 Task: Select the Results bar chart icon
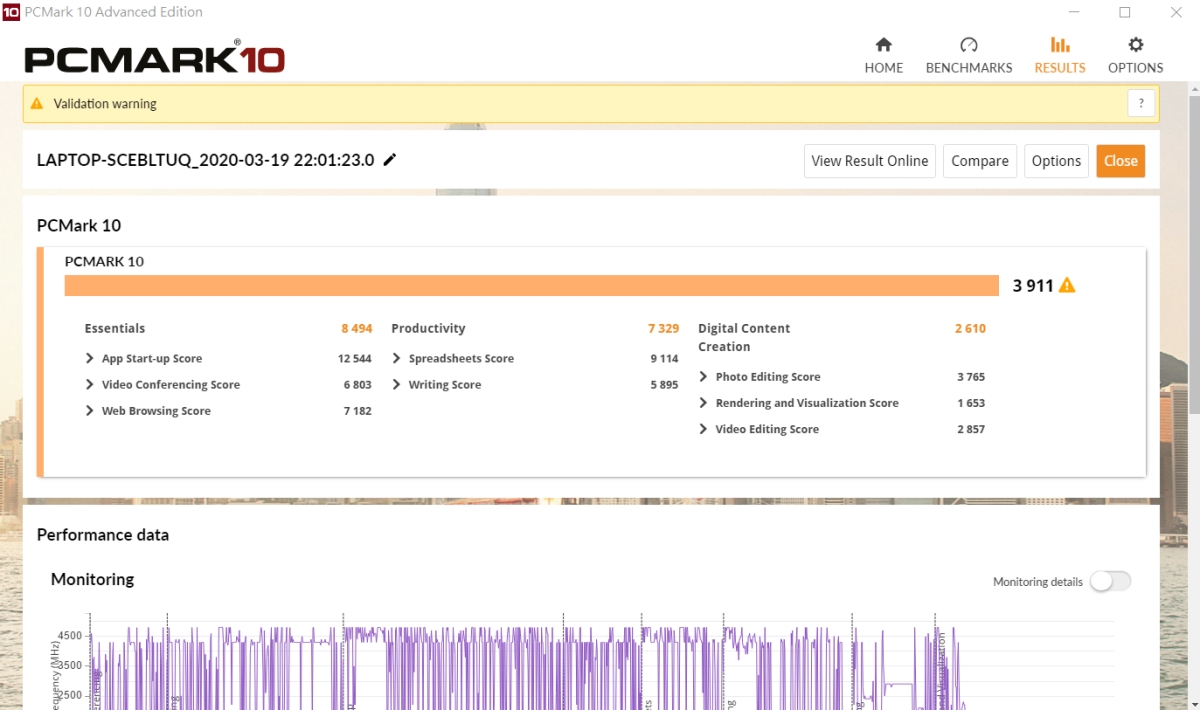[1060, 45]
